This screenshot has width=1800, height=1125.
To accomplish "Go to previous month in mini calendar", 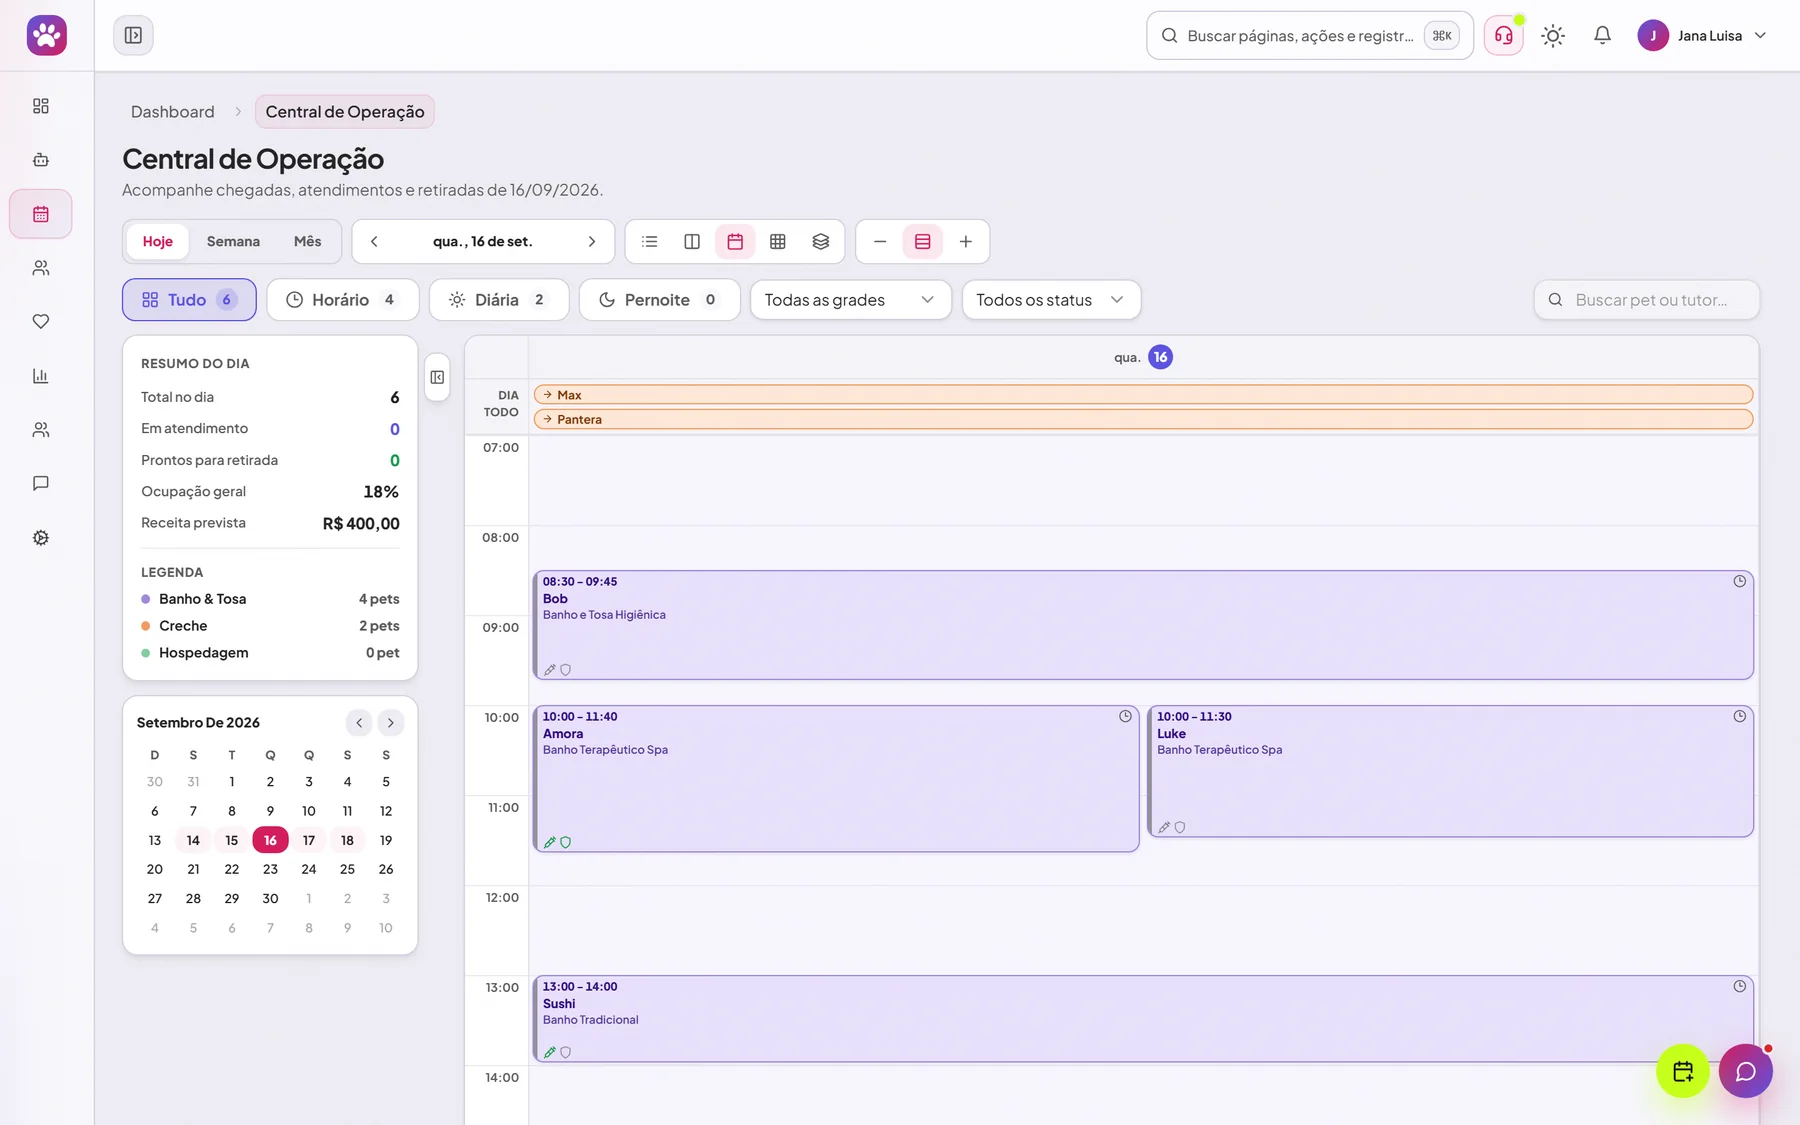I will 359,723.
